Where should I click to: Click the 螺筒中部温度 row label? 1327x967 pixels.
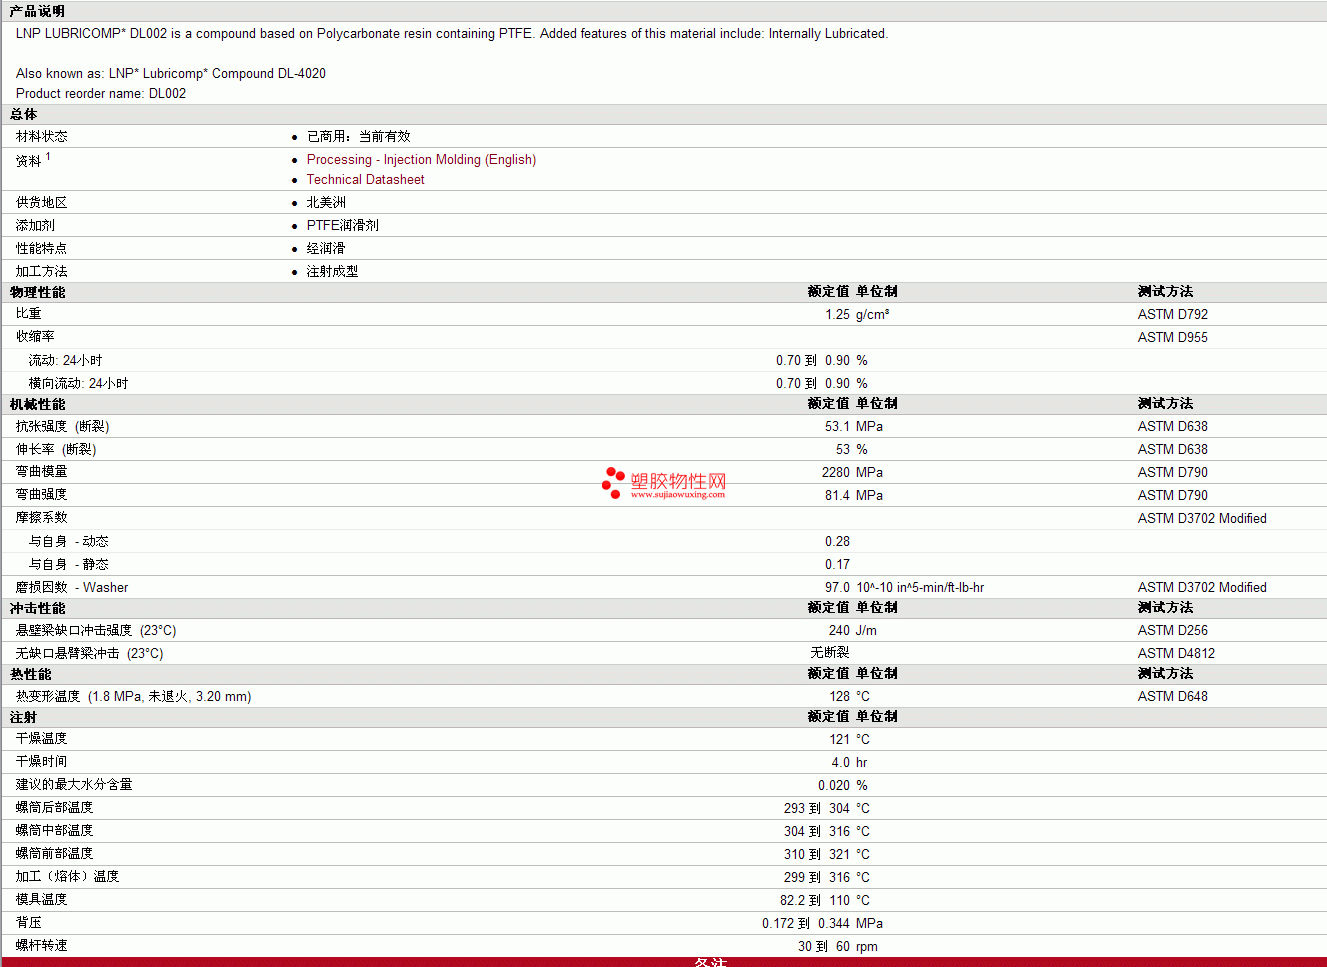[54, 831]
